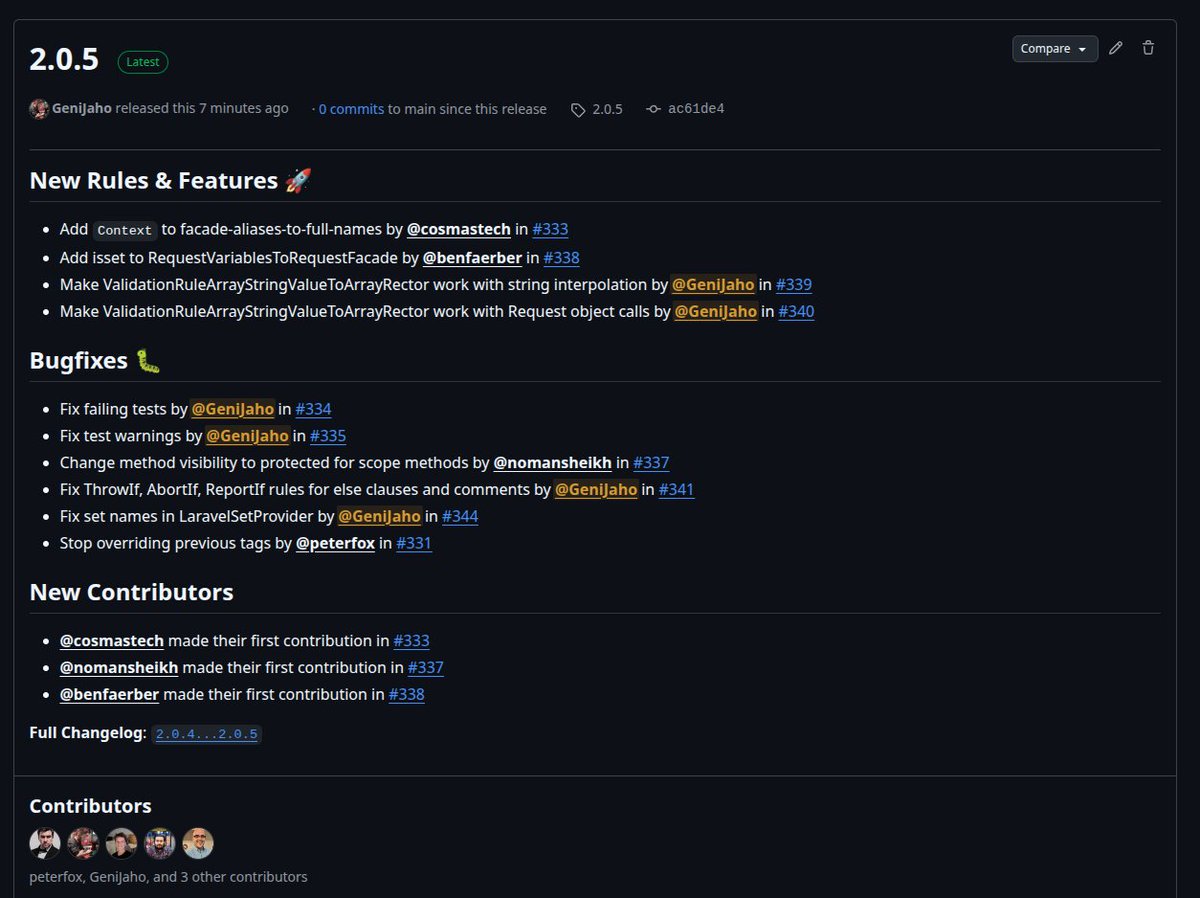Click the third contributor avatar

pyautogui.click(x=122, y=843)
